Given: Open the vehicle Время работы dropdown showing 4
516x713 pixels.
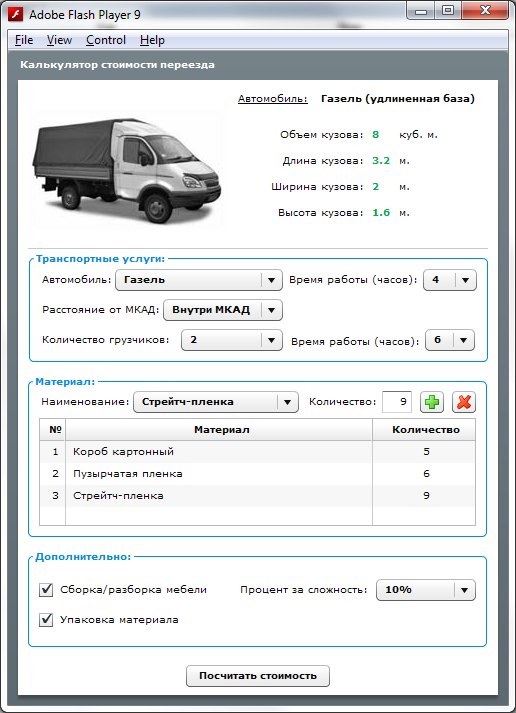Looking at the screenshot, I should click(450, 280).
